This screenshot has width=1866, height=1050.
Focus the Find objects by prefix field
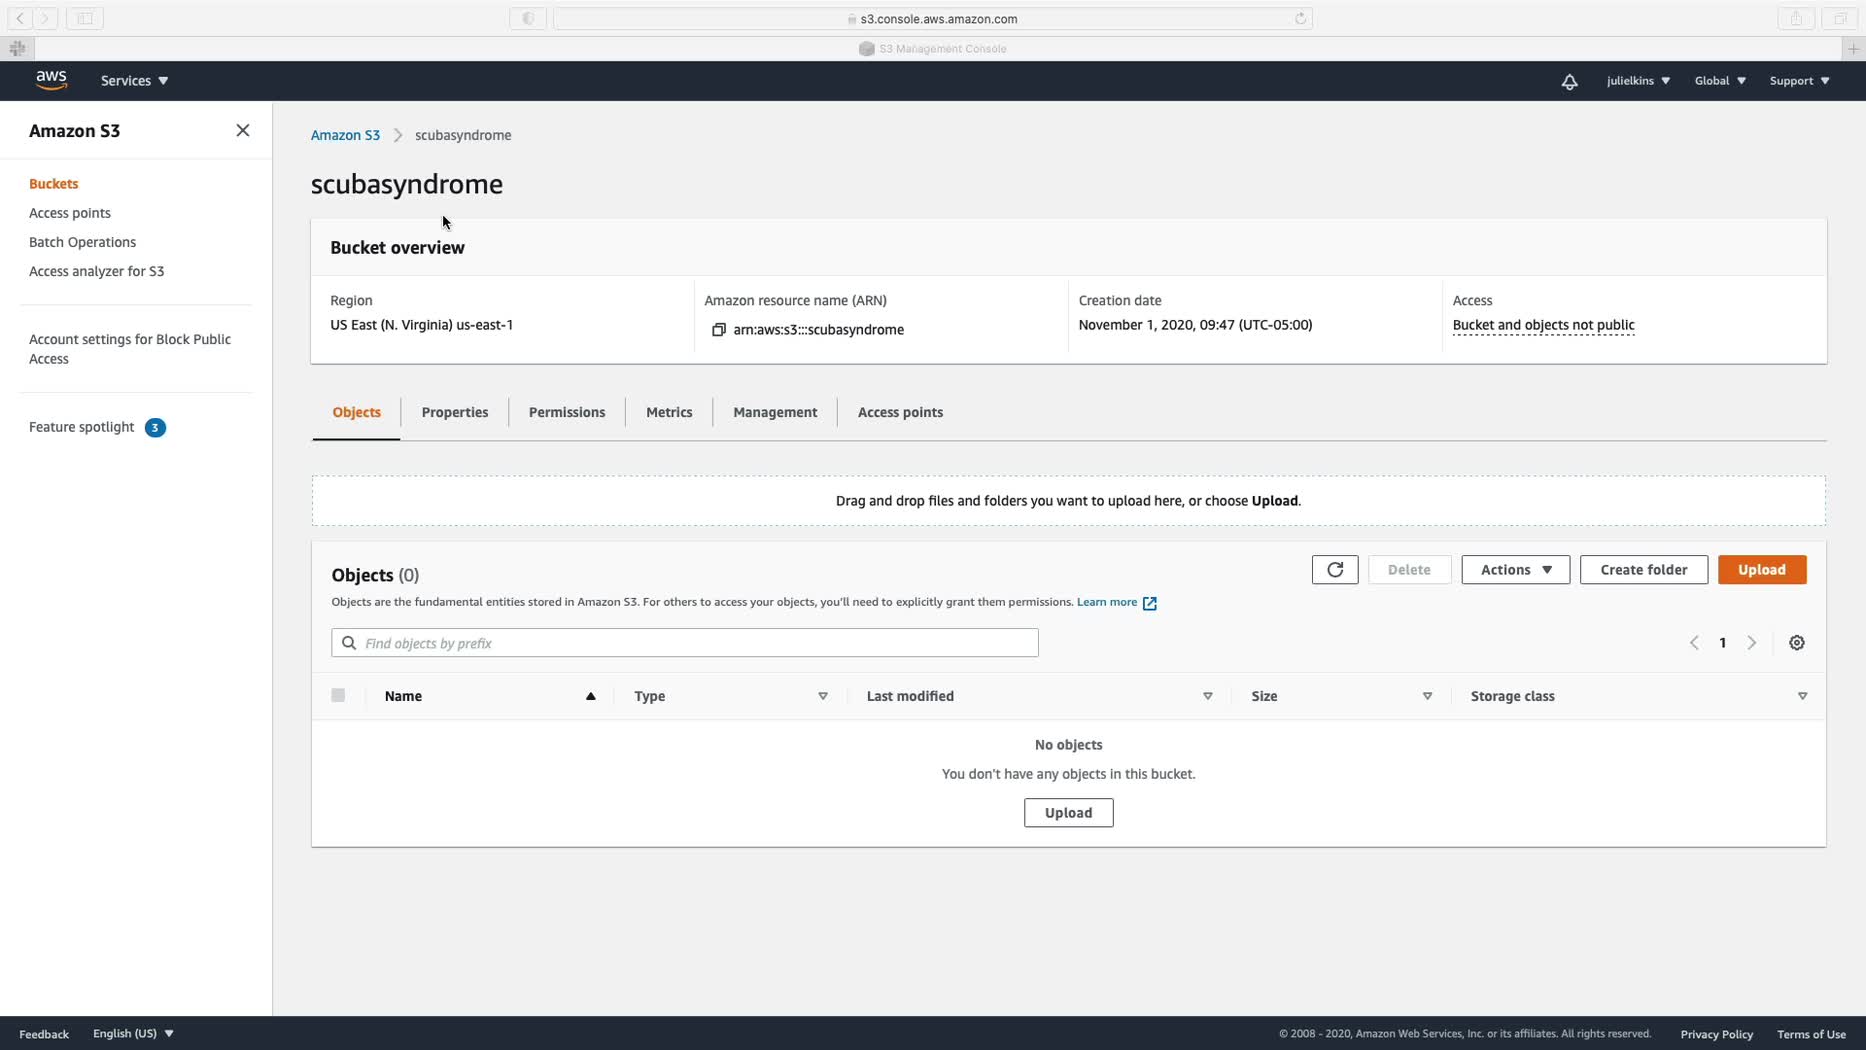[685, 643]
